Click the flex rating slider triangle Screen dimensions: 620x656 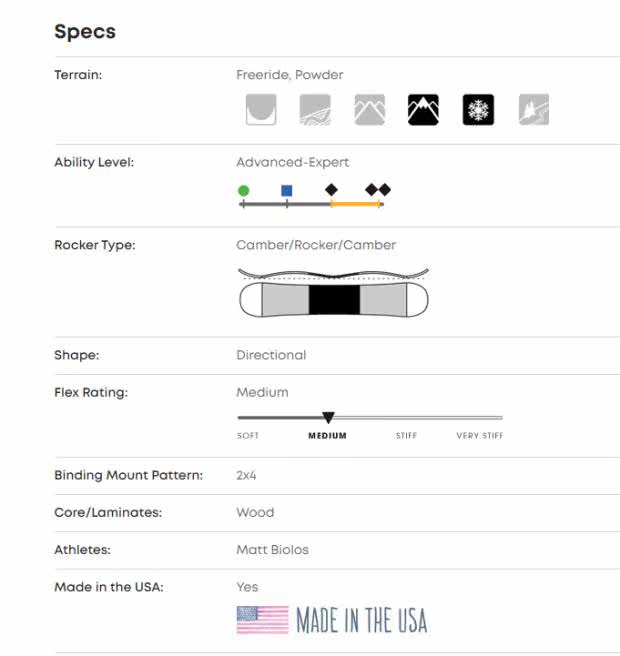pyautogui.click(x=328, y=417)
